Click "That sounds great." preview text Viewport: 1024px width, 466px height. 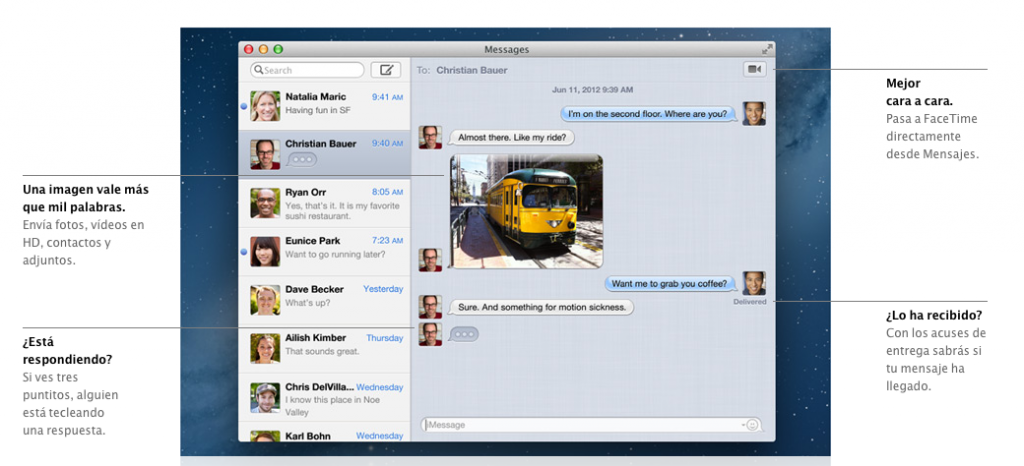pos(323,351)
